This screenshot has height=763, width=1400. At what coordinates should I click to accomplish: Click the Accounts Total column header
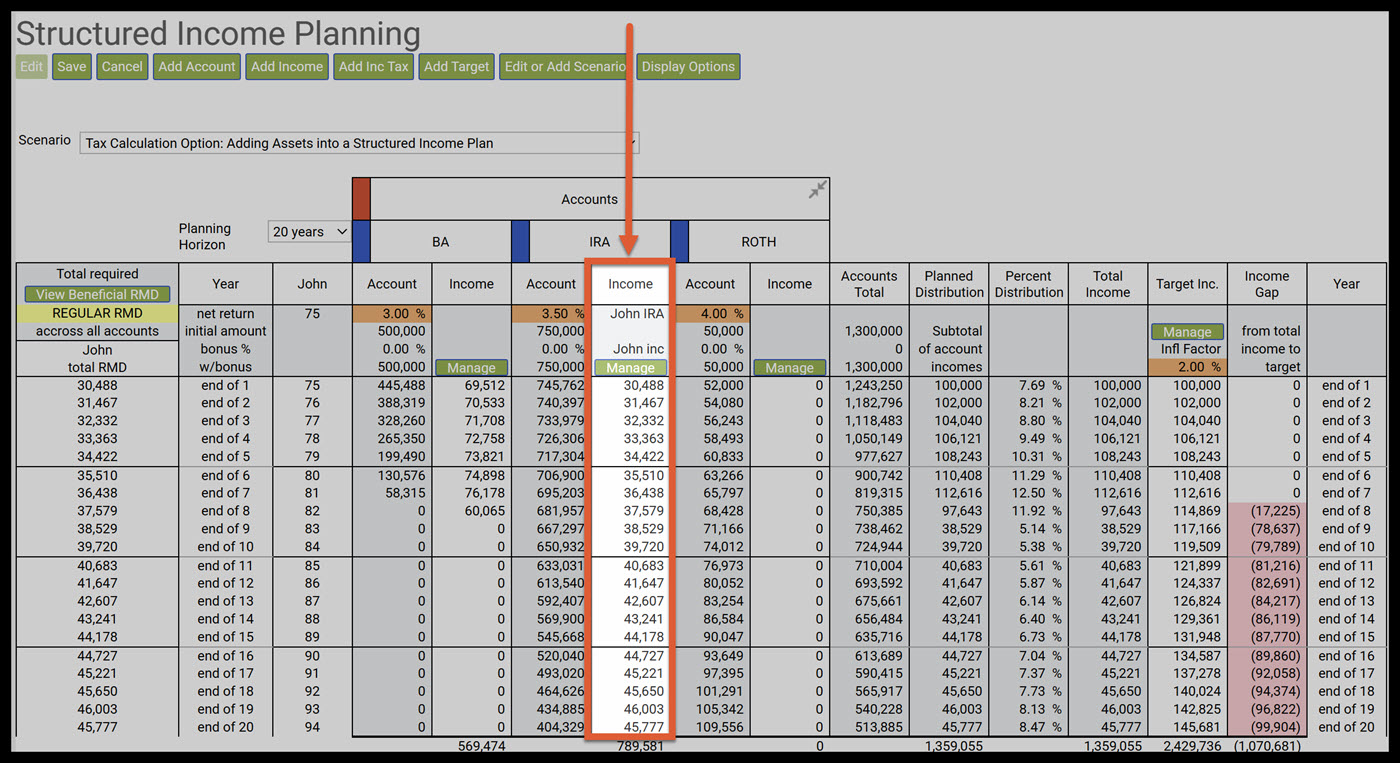(x=869, y=284)
